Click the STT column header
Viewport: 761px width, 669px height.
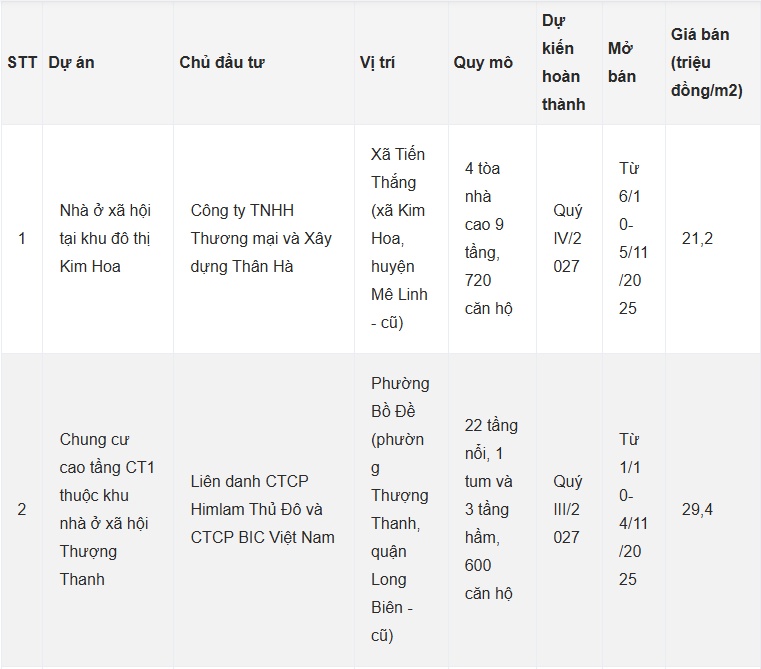(22, 62)
